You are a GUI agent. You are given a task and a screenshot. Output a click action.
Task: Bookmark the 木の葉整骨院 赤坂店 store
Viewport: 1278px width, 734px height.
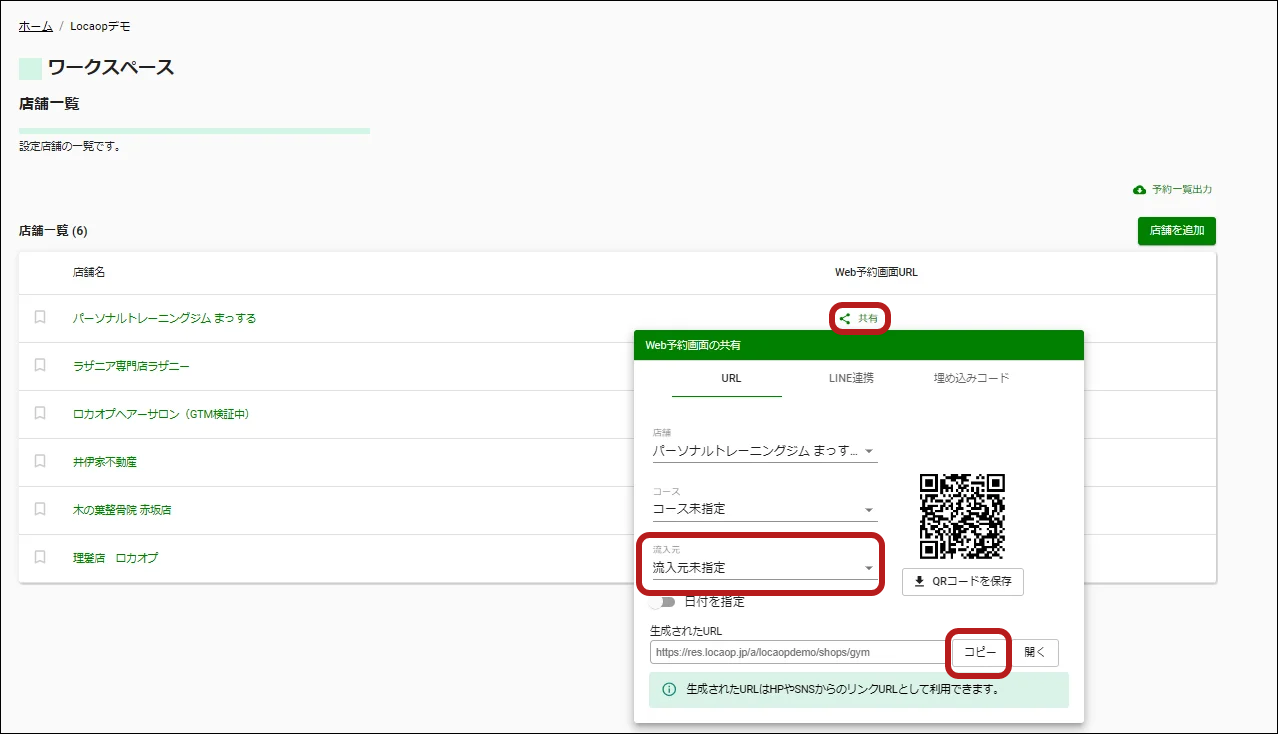[40, 509]
